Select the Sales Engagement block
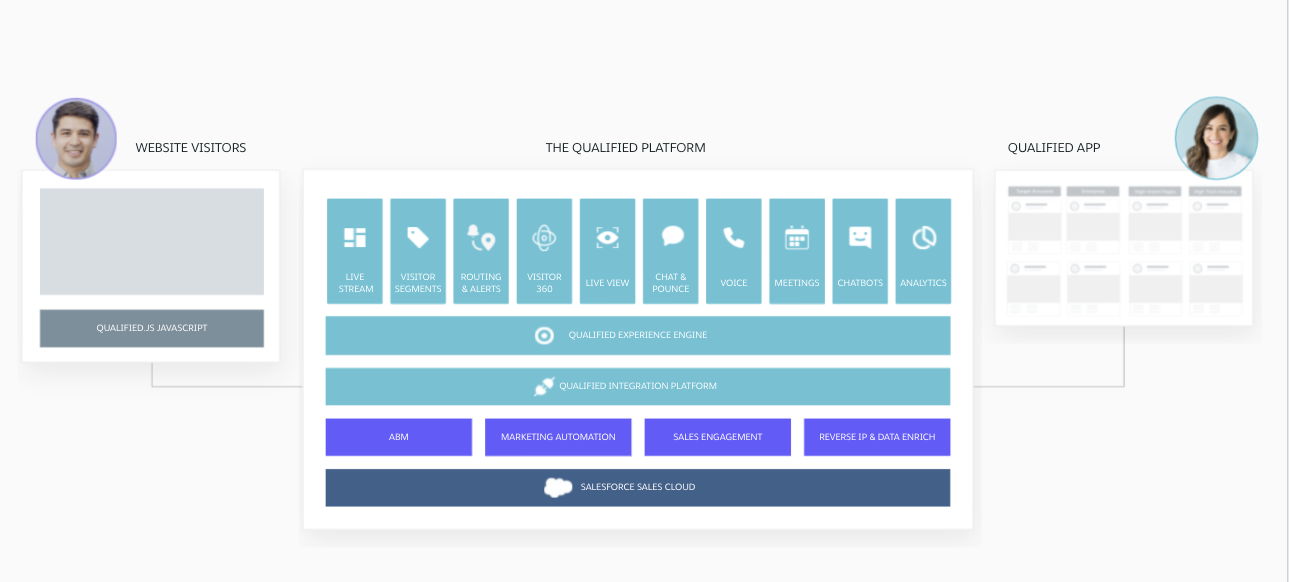The width and height of the screenshot is (1289, 582). pos(718,437)
